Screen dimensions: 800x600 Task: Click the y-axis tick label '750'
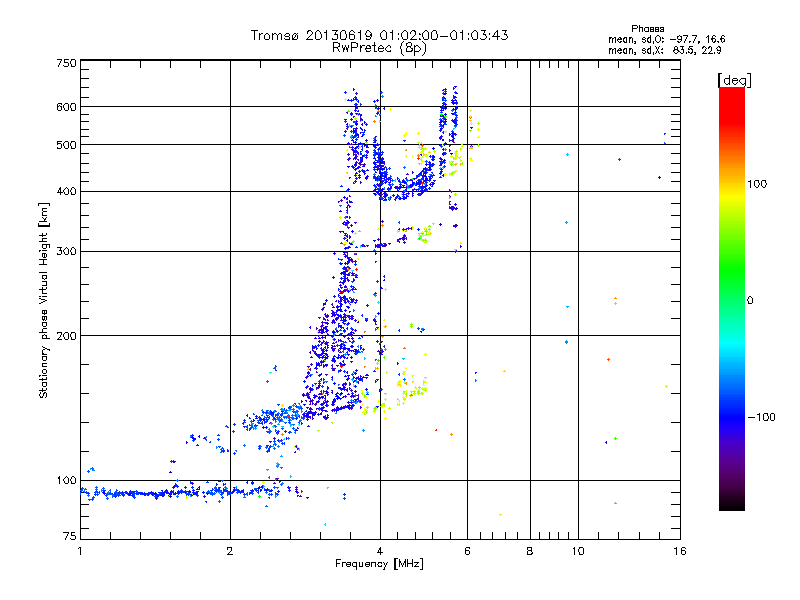(x=66, y=63)
